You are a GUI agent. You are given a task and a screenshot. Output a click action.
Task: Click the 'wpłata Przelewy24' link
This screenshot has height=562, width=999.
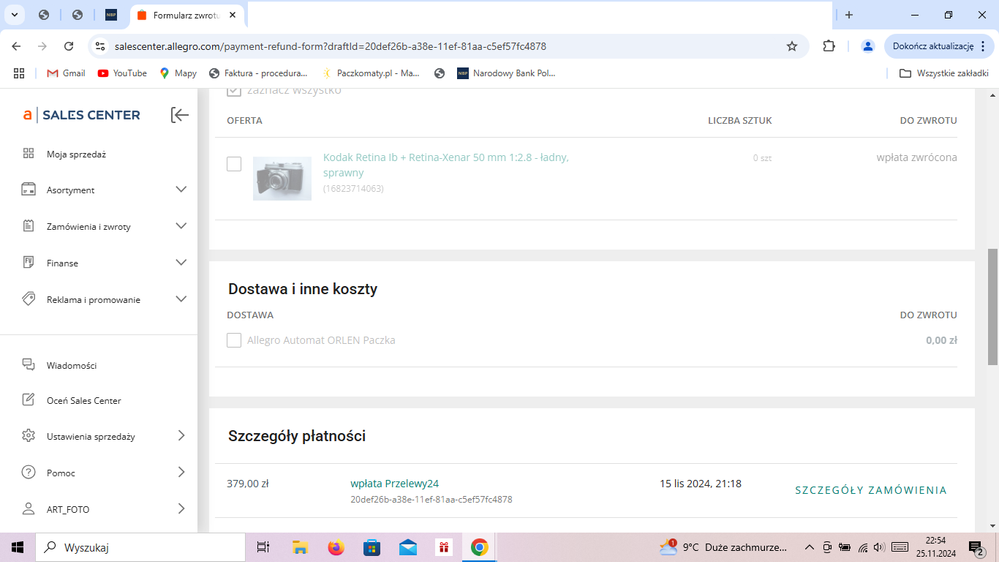point(394,484)
